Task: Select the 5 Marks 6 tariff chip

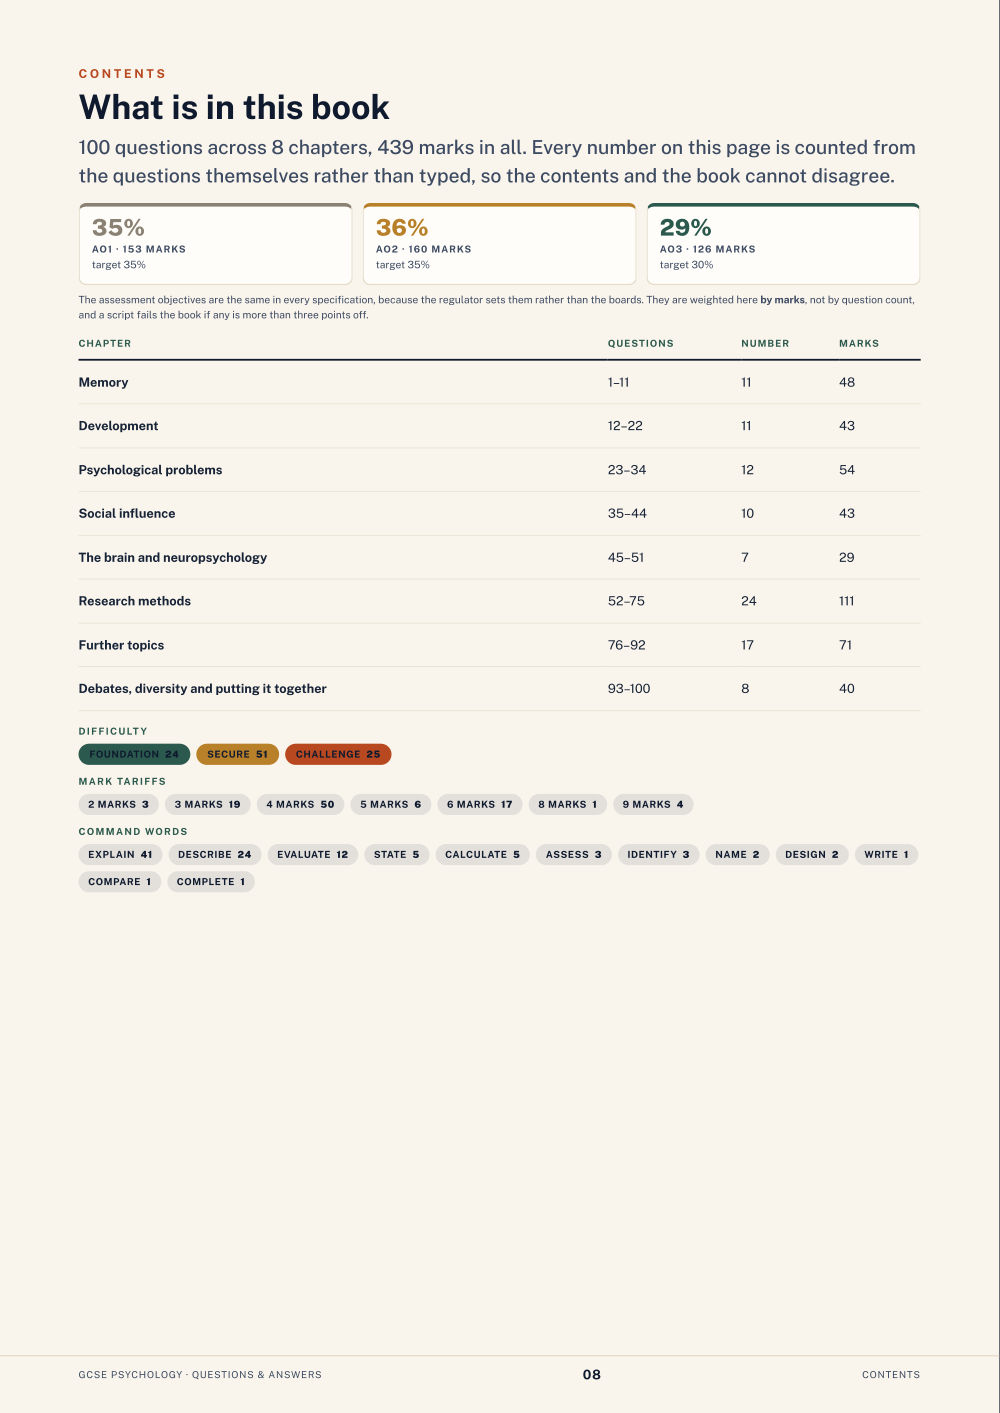Action: (391, 804)
